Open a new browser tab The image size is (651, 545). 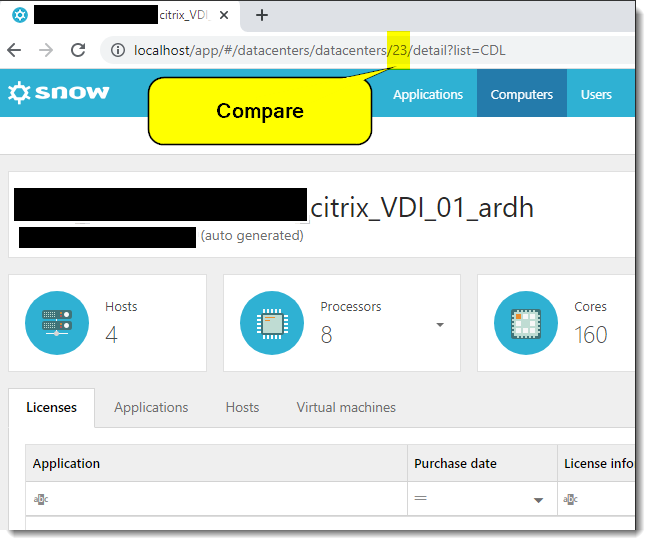pos(262,15)
